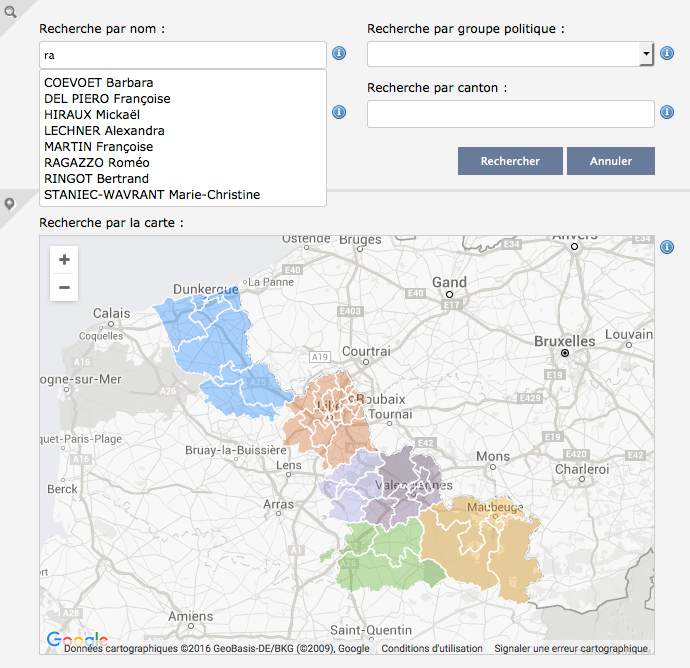Click the info icon beside canton search field
Image resolution: width=690 pixels, height=668 pixels.
click(x=667, y=112)
